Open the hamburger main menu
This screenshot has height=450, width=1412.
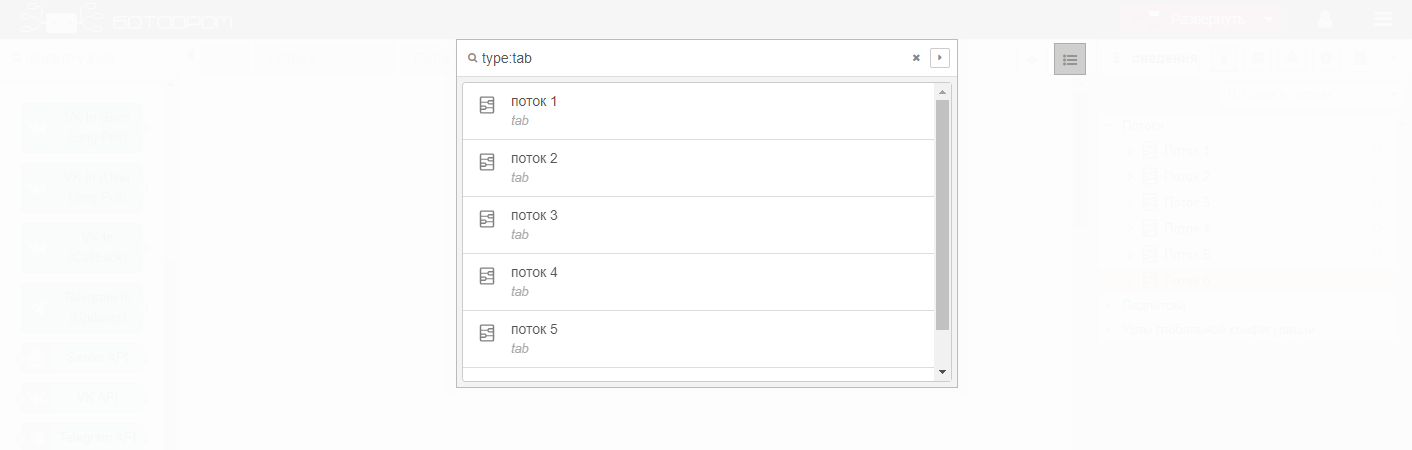pyautogui.click(x=1384, y=18)
